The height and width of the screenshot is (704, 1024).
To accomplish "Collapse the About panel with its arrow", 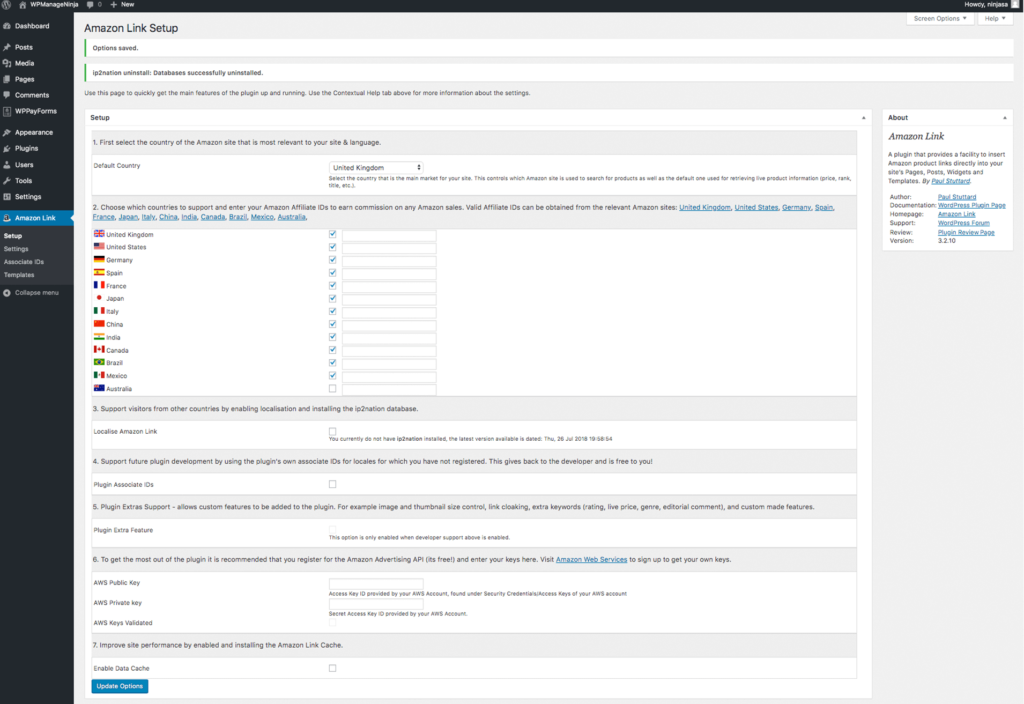I will coord(1006,117).
